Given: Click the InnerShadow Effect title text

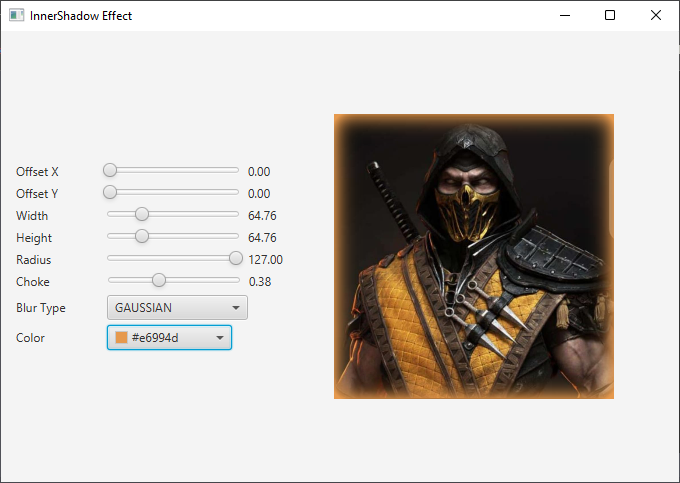Looking at the screenshot, I should 81,16.
